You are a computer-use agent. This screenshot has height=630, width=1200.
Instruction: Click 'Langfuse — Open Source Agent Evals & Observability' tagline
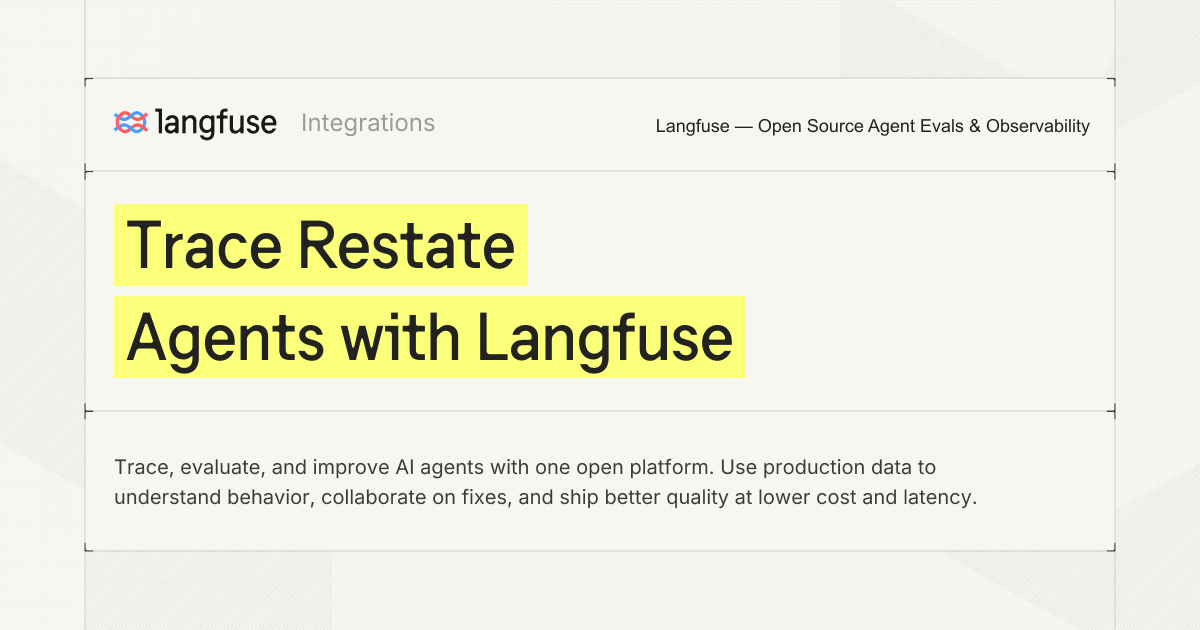tap(873, 126)
